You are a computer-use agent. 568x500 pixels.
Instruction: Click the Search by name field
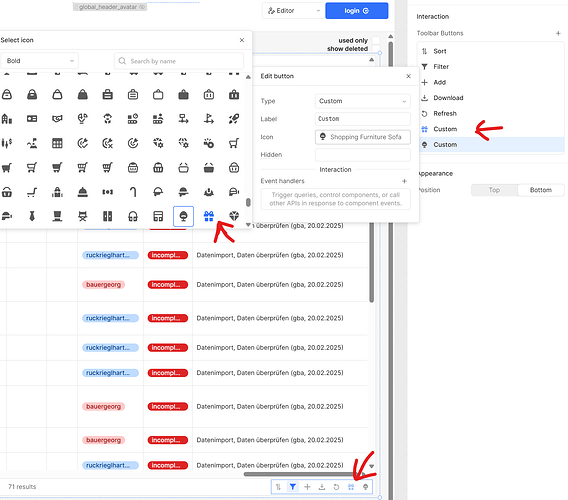tap(179, 61)
